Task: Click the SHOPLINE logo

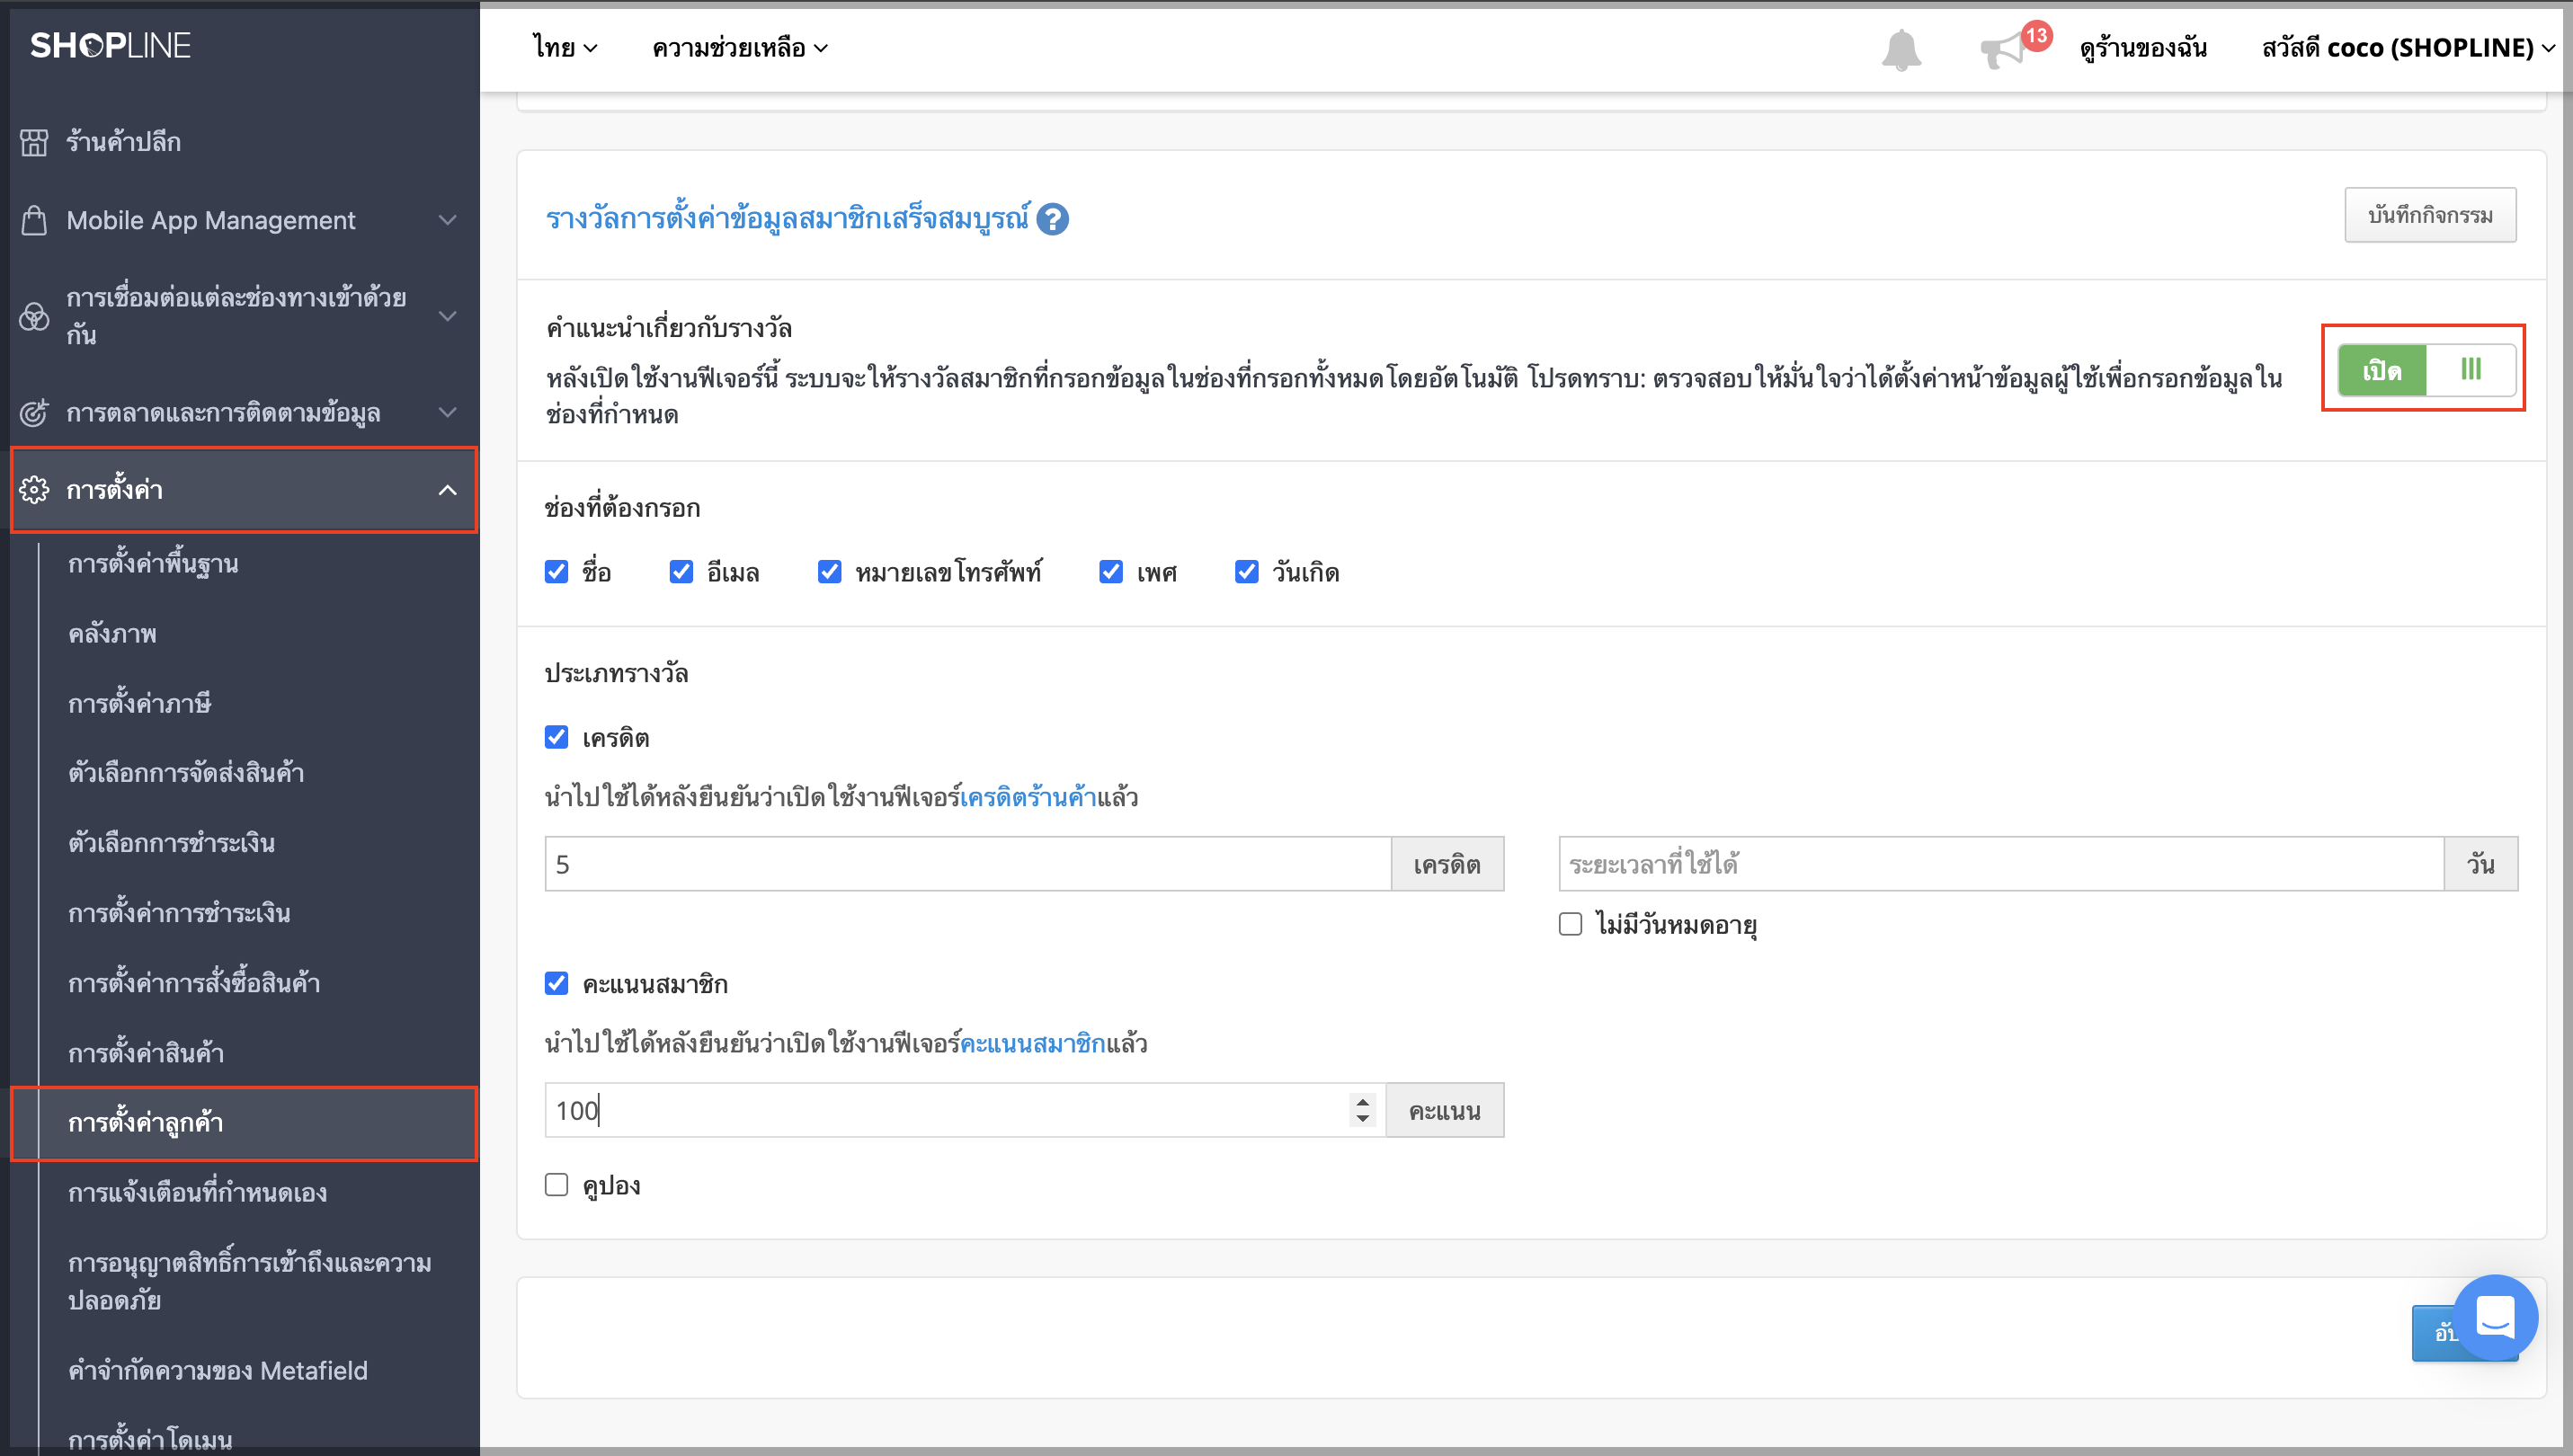Action: tap(110, 45)
